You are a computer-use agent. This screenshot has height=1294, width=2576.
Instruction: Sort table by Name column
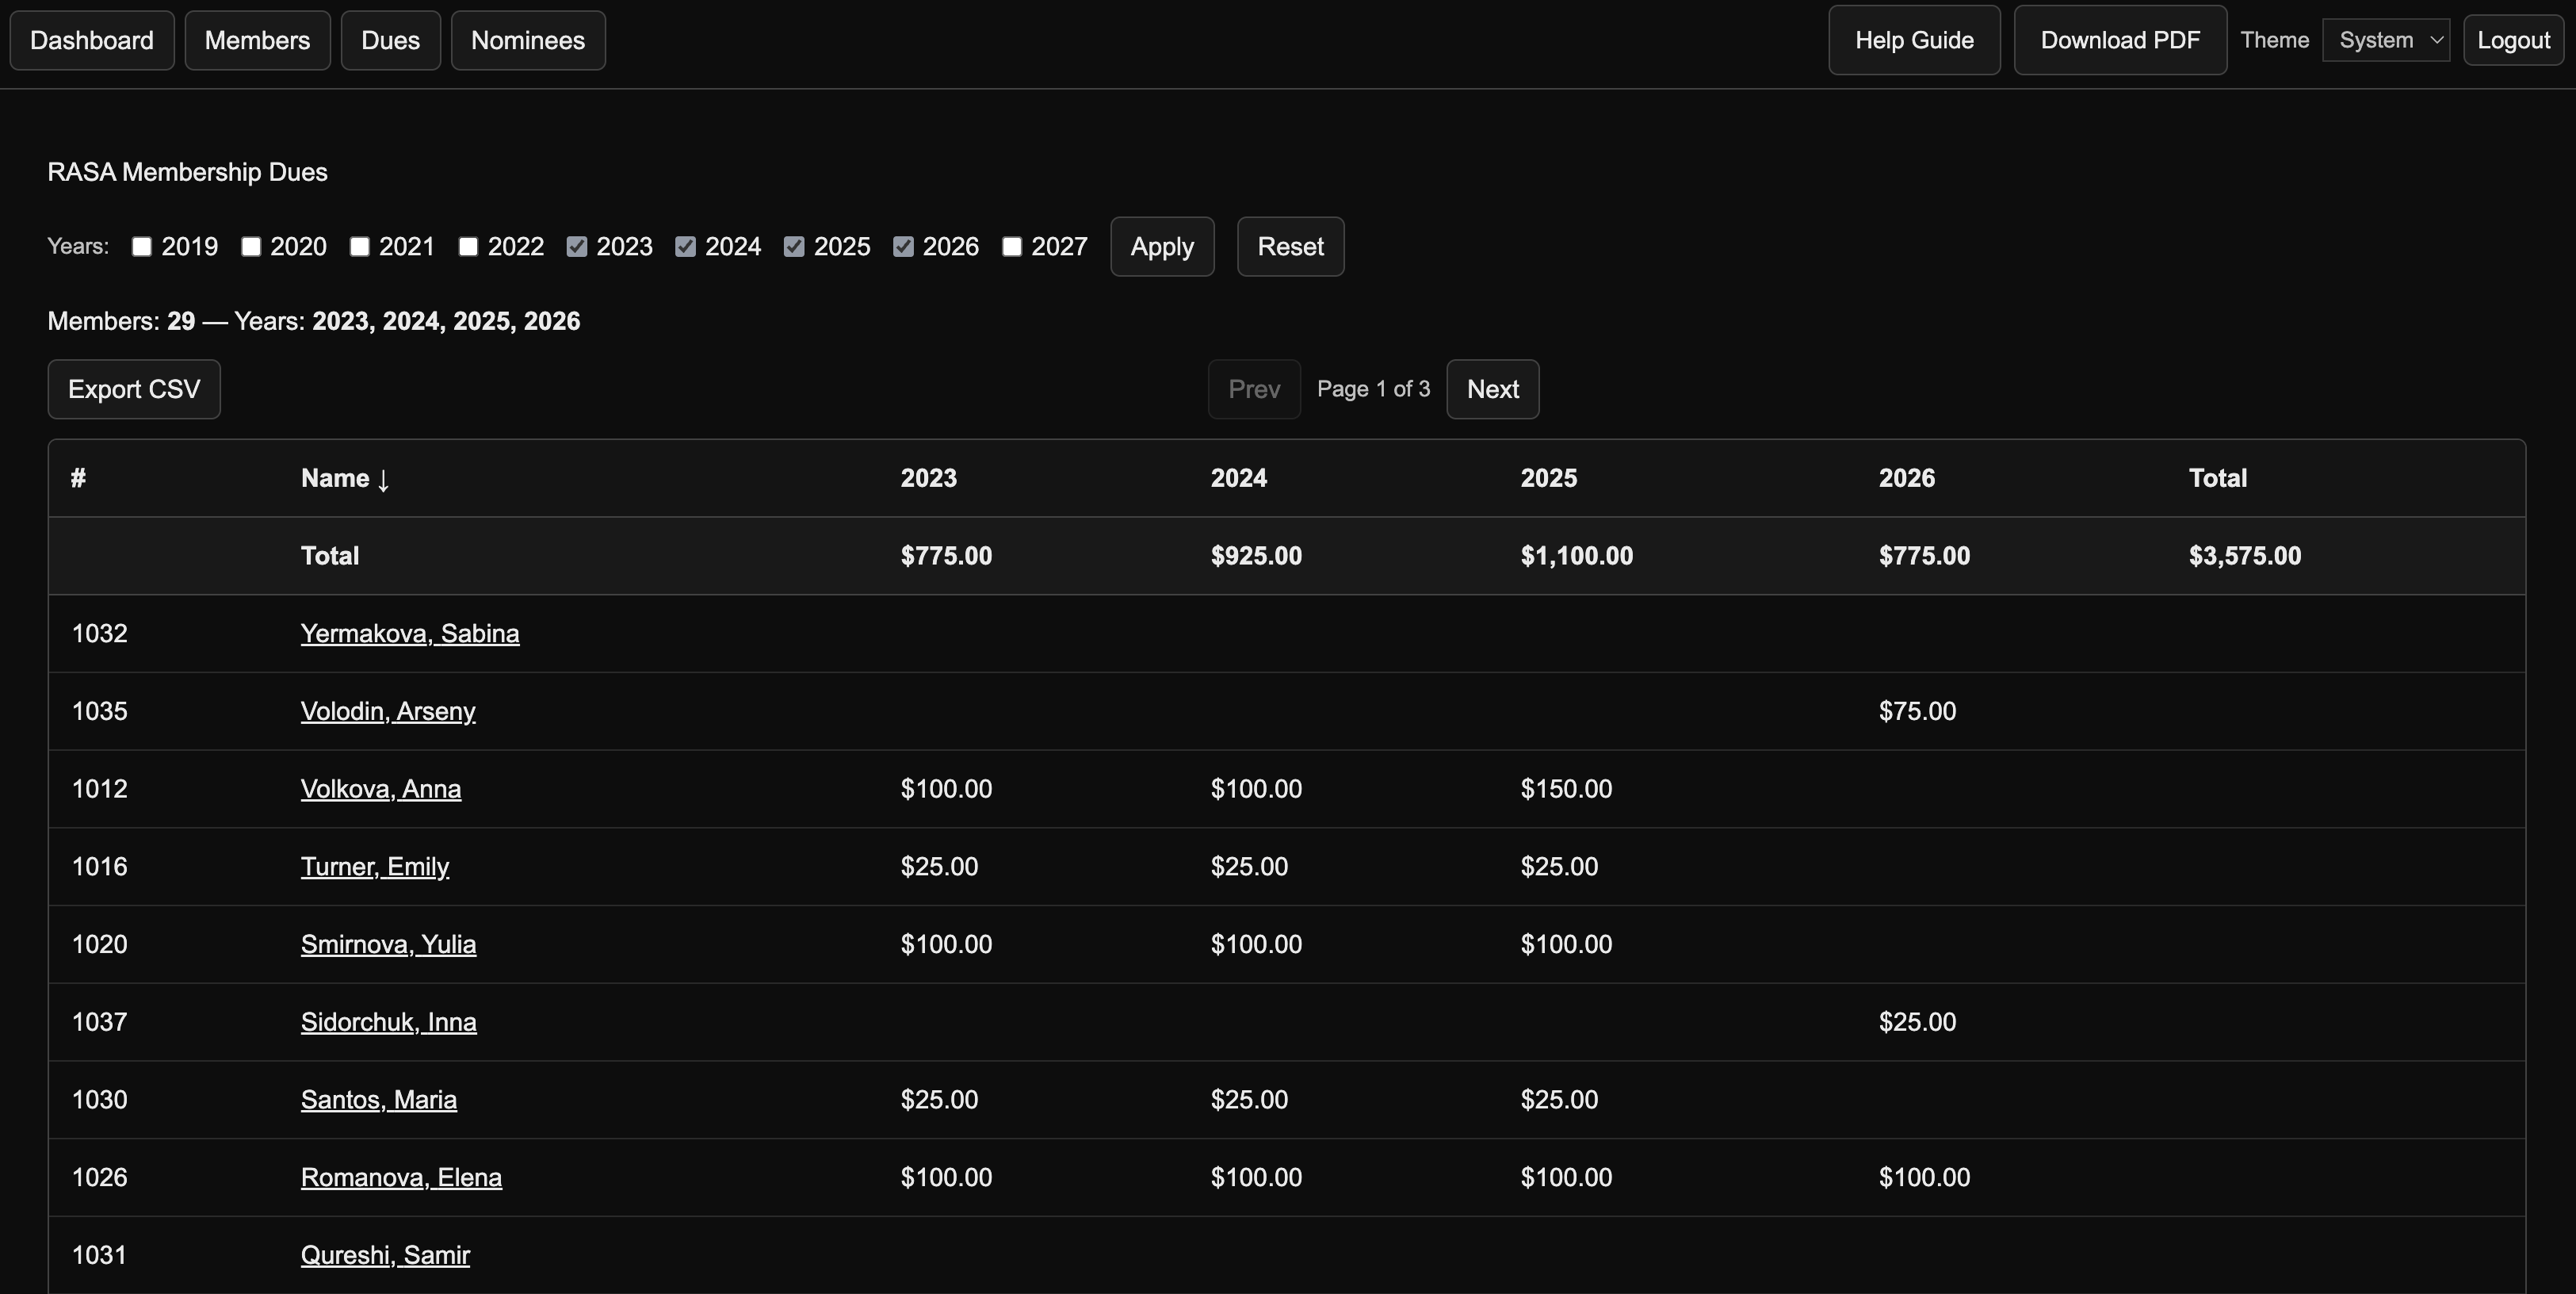coord(344,478)
